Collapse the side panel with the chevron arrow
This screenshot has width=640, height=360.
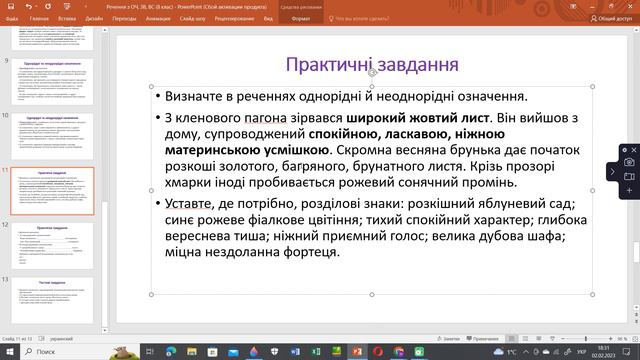coord(612,172)
